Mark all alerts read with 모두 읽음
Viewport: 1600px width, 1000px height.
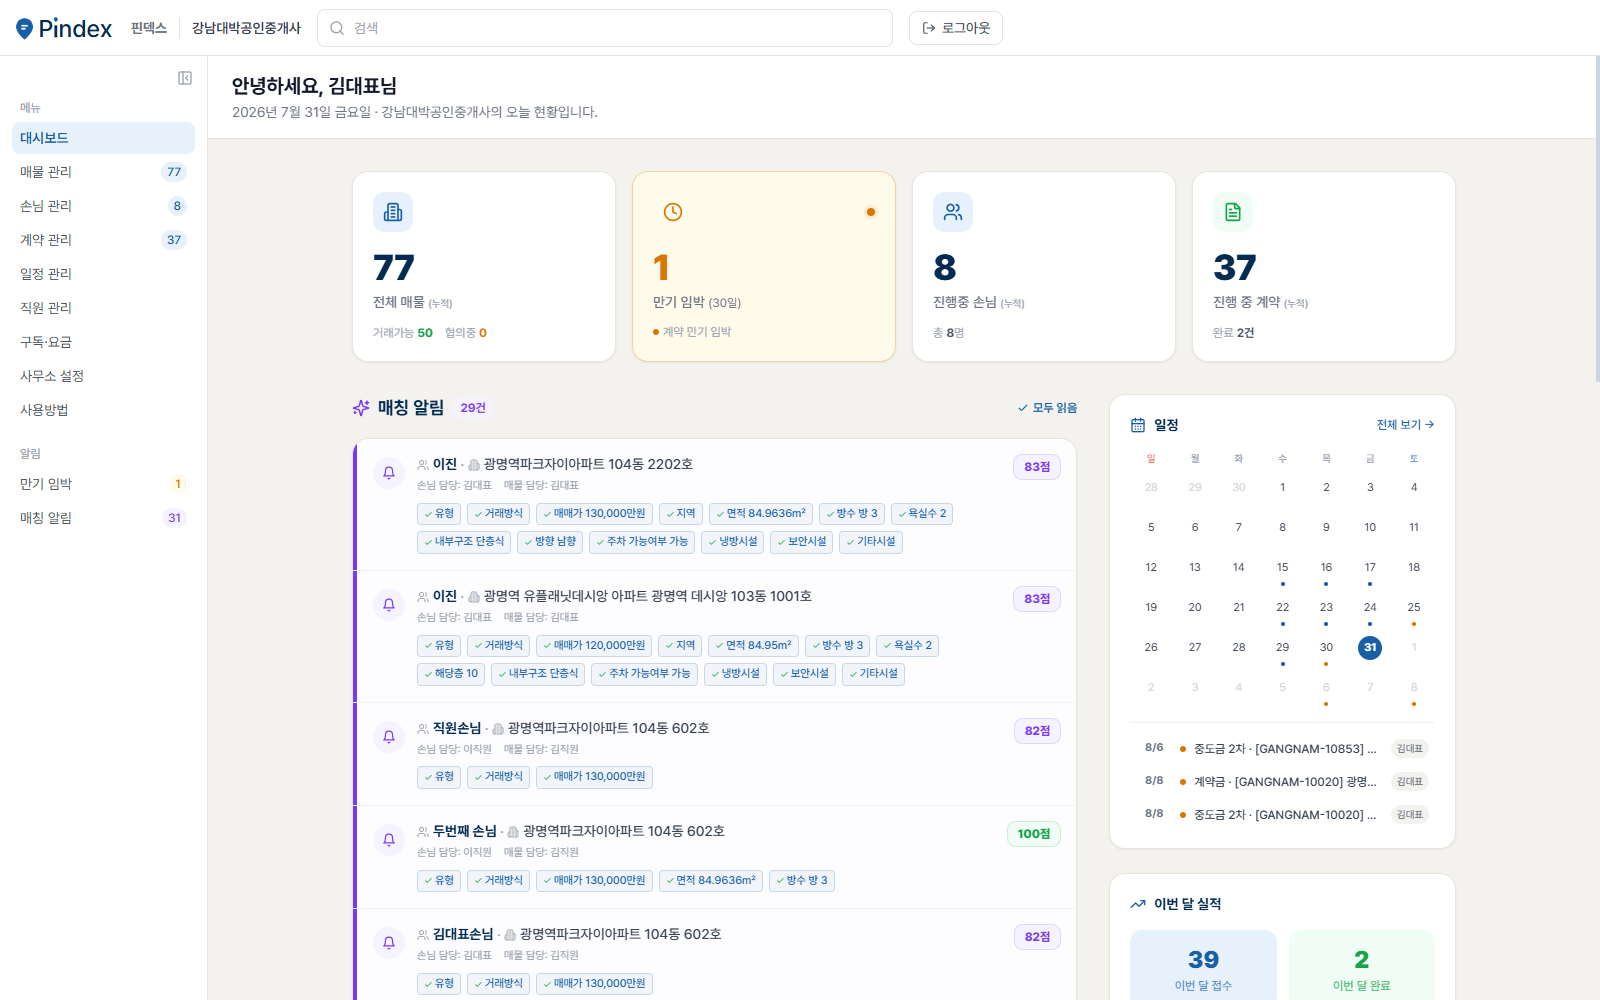coord(1047,408)
